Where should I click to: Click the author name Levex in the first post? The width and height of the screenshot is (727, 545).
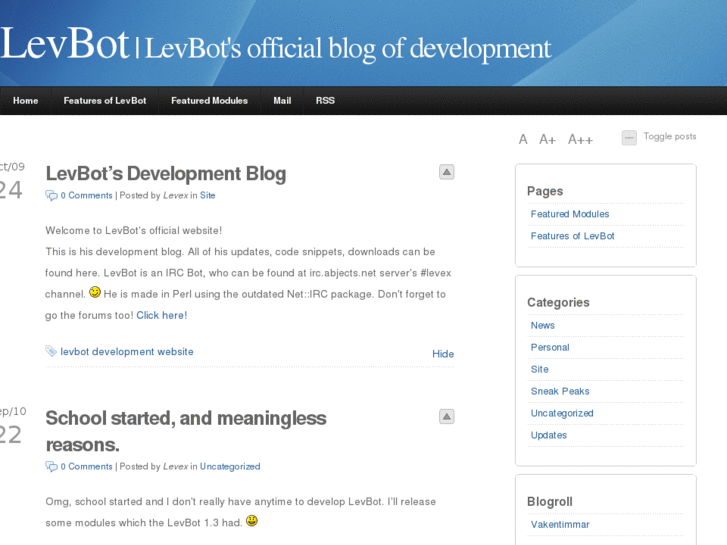(175, 195)
